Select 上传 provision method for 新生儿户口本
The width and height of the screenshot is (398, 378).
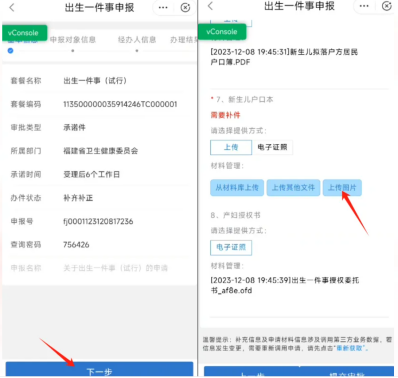pyautogui.click(x=231, y=147)
